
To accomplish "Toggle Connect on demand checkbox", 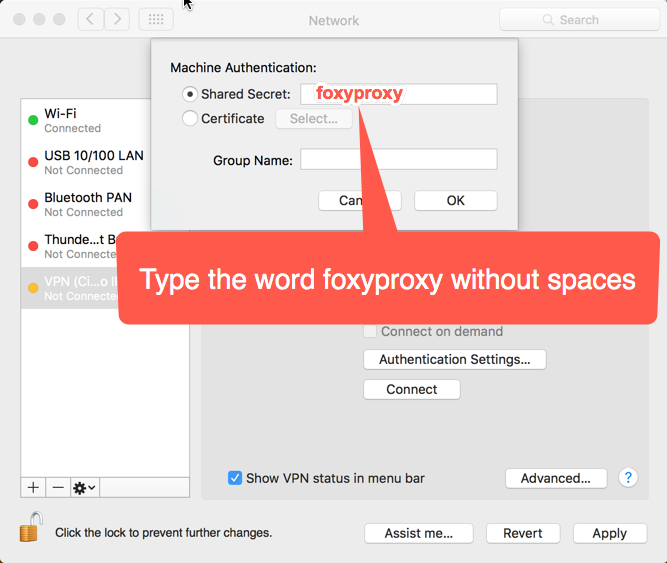I will 370,331.
